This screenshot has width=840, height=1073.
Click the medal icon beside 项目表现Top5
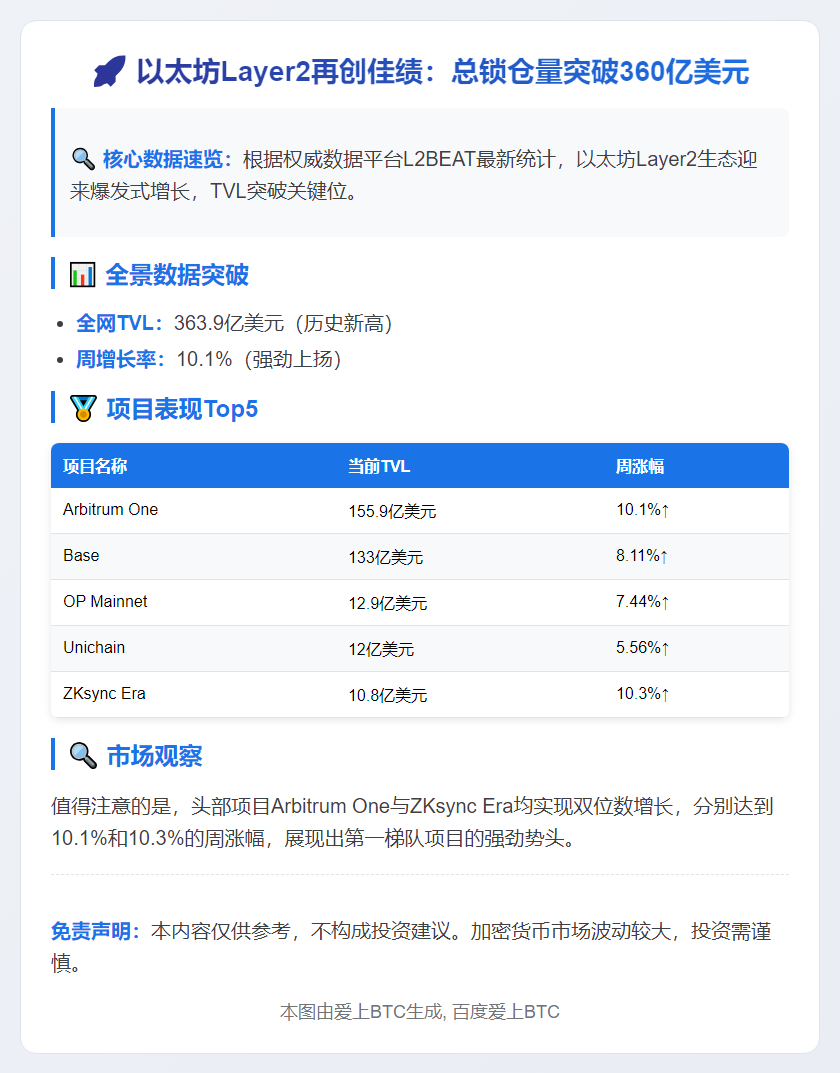(x=83, y=409)
